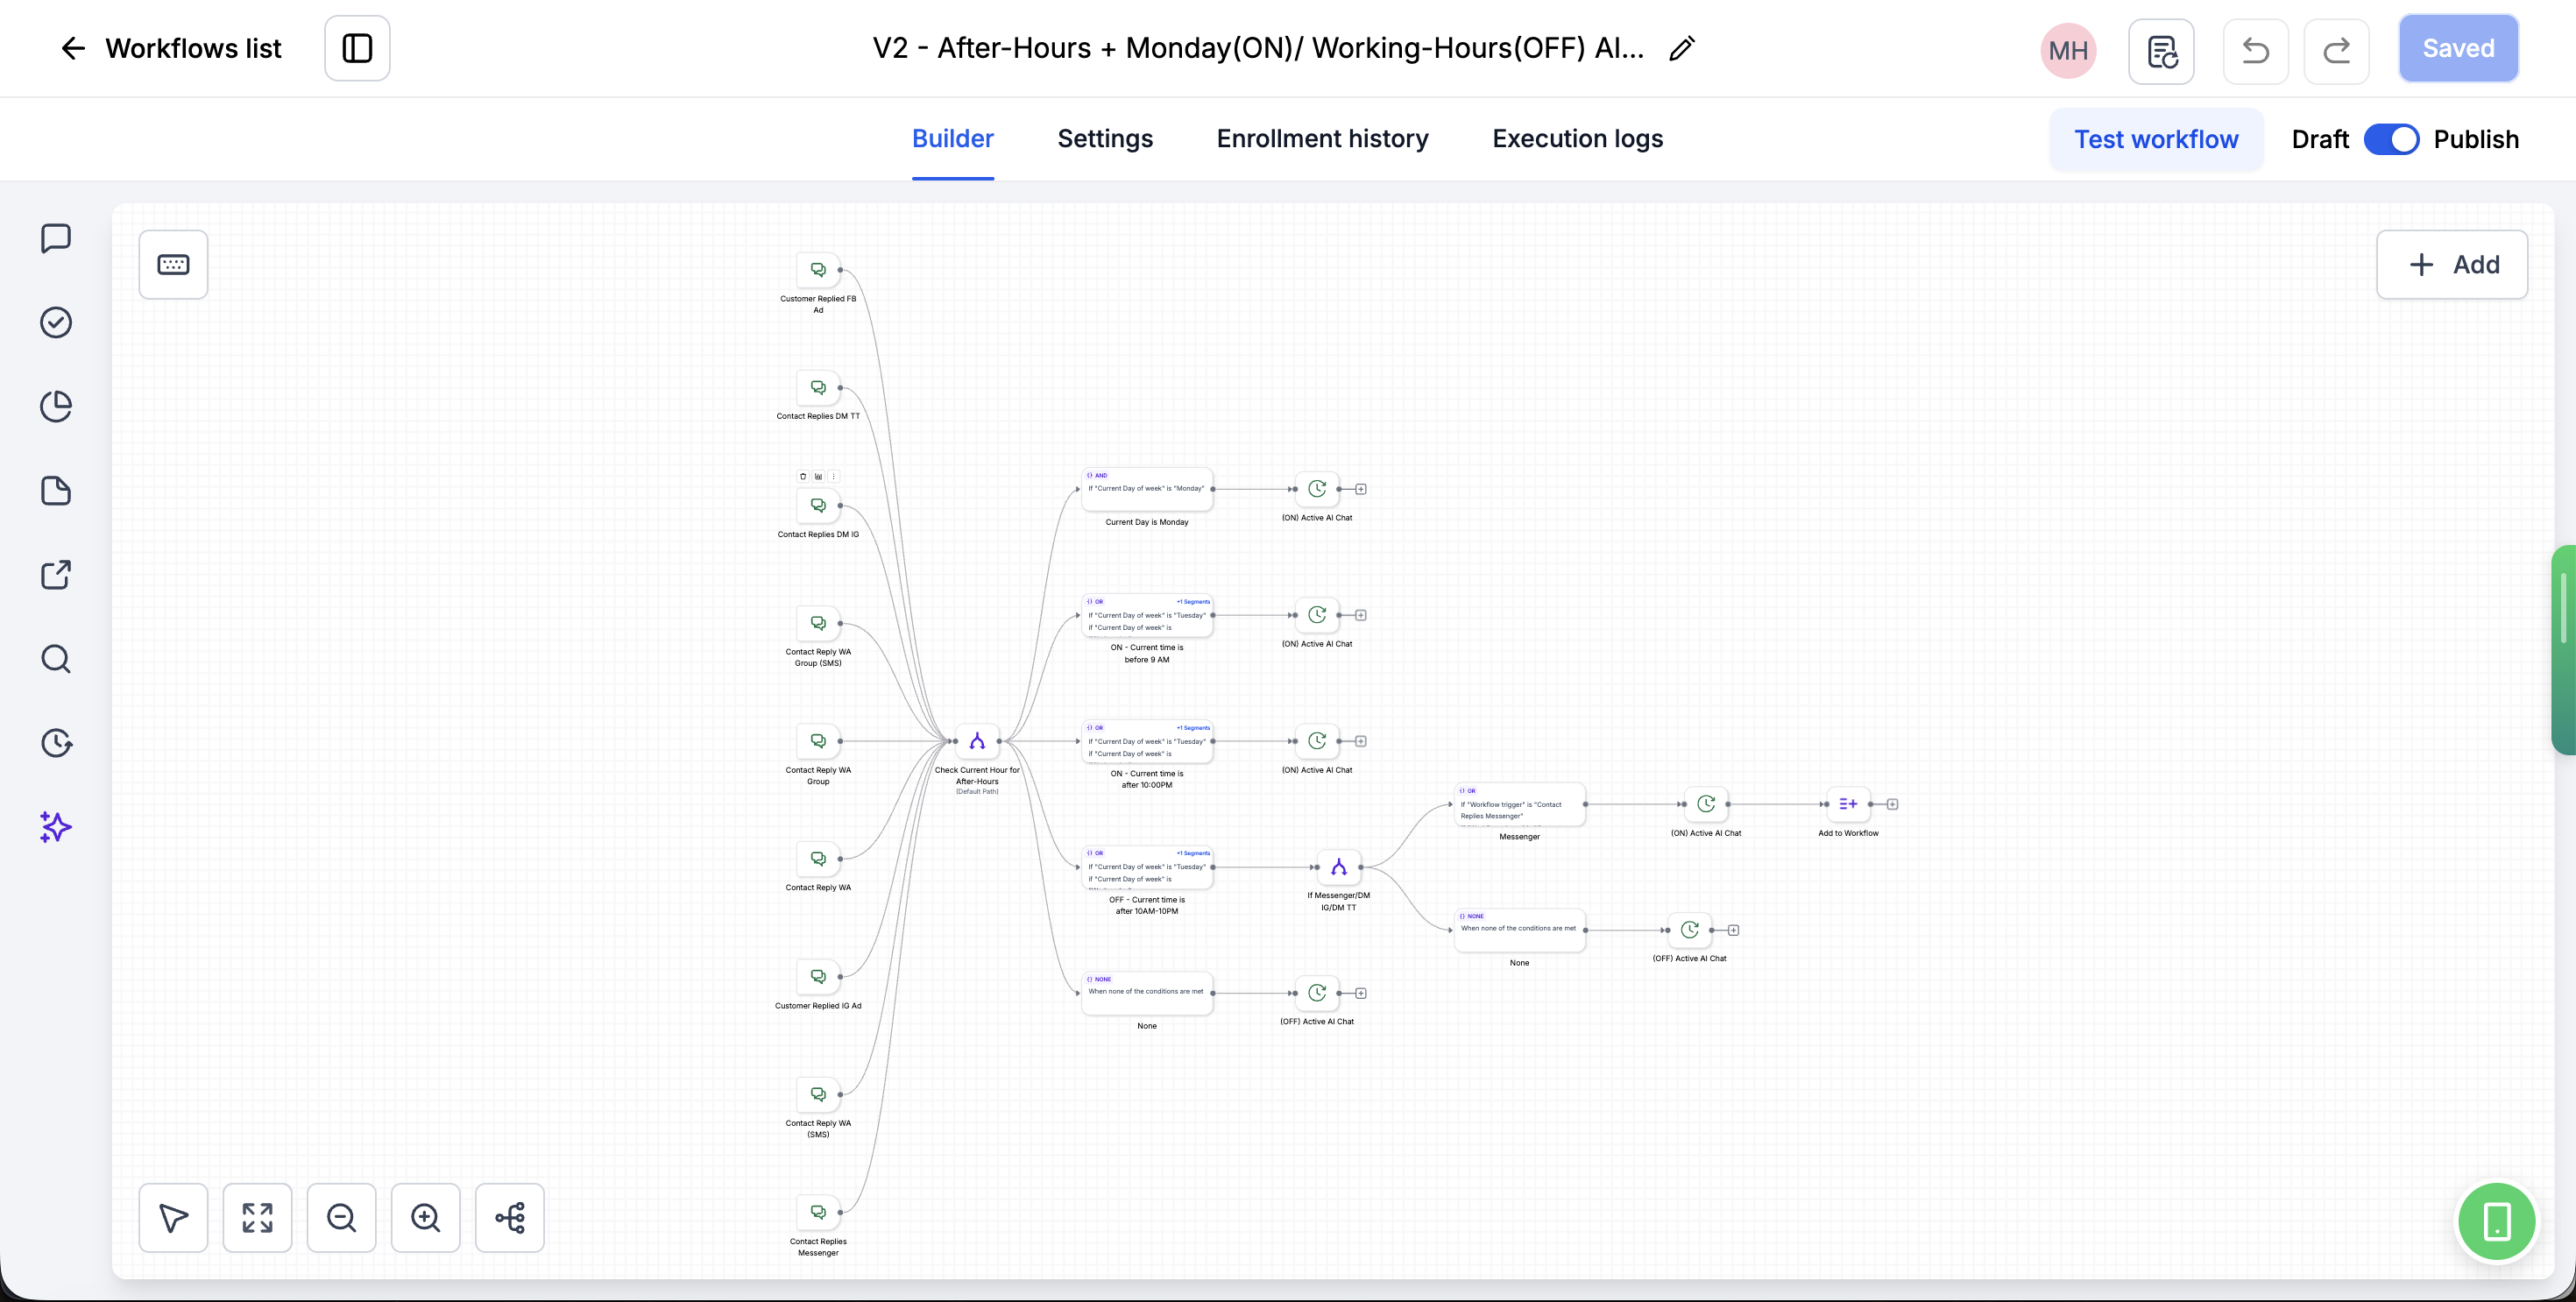Screen dimensions: 2576x1302
Task: Undo the last change
Action: click(x=2256, y=51)
